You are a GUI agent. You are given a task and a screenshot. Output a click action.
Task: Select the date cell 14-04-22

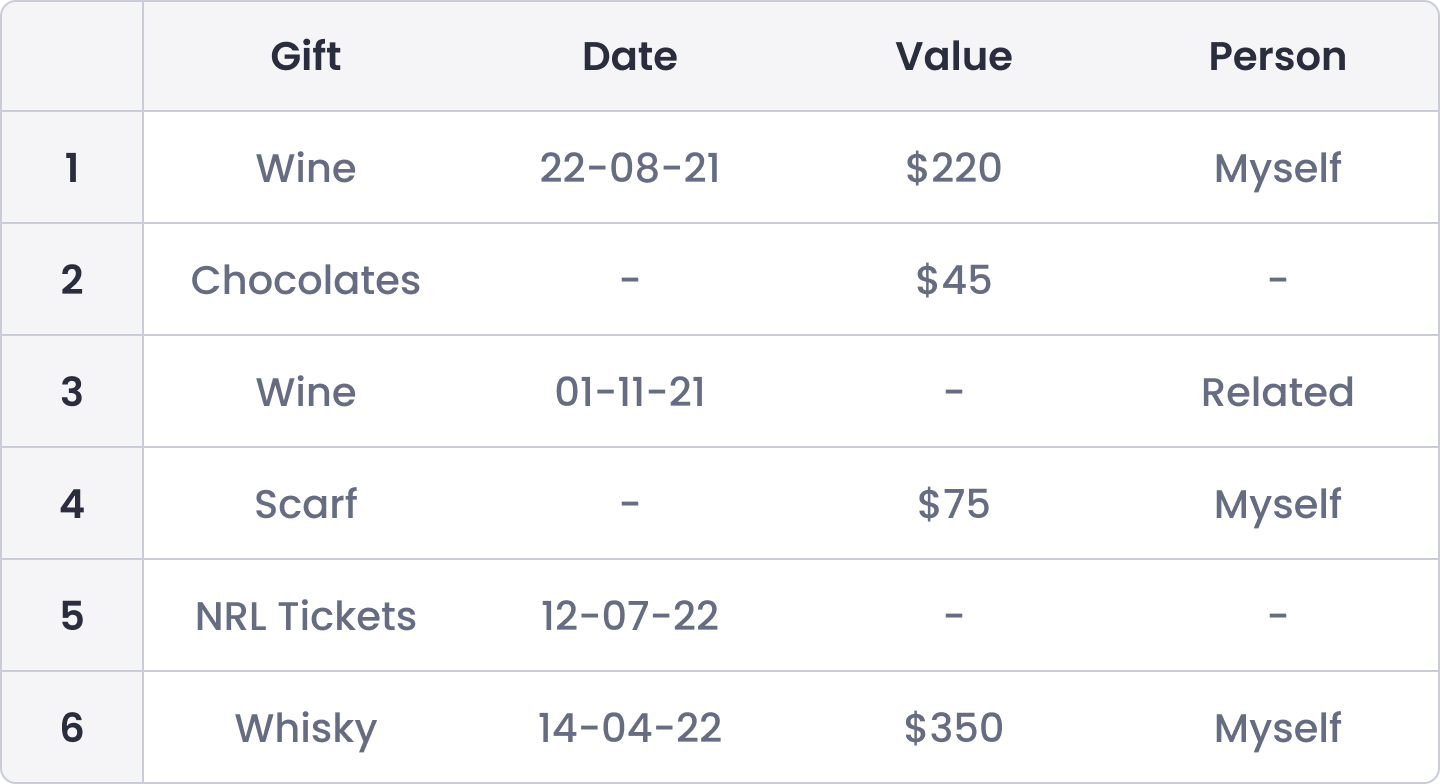pos(630,727)
